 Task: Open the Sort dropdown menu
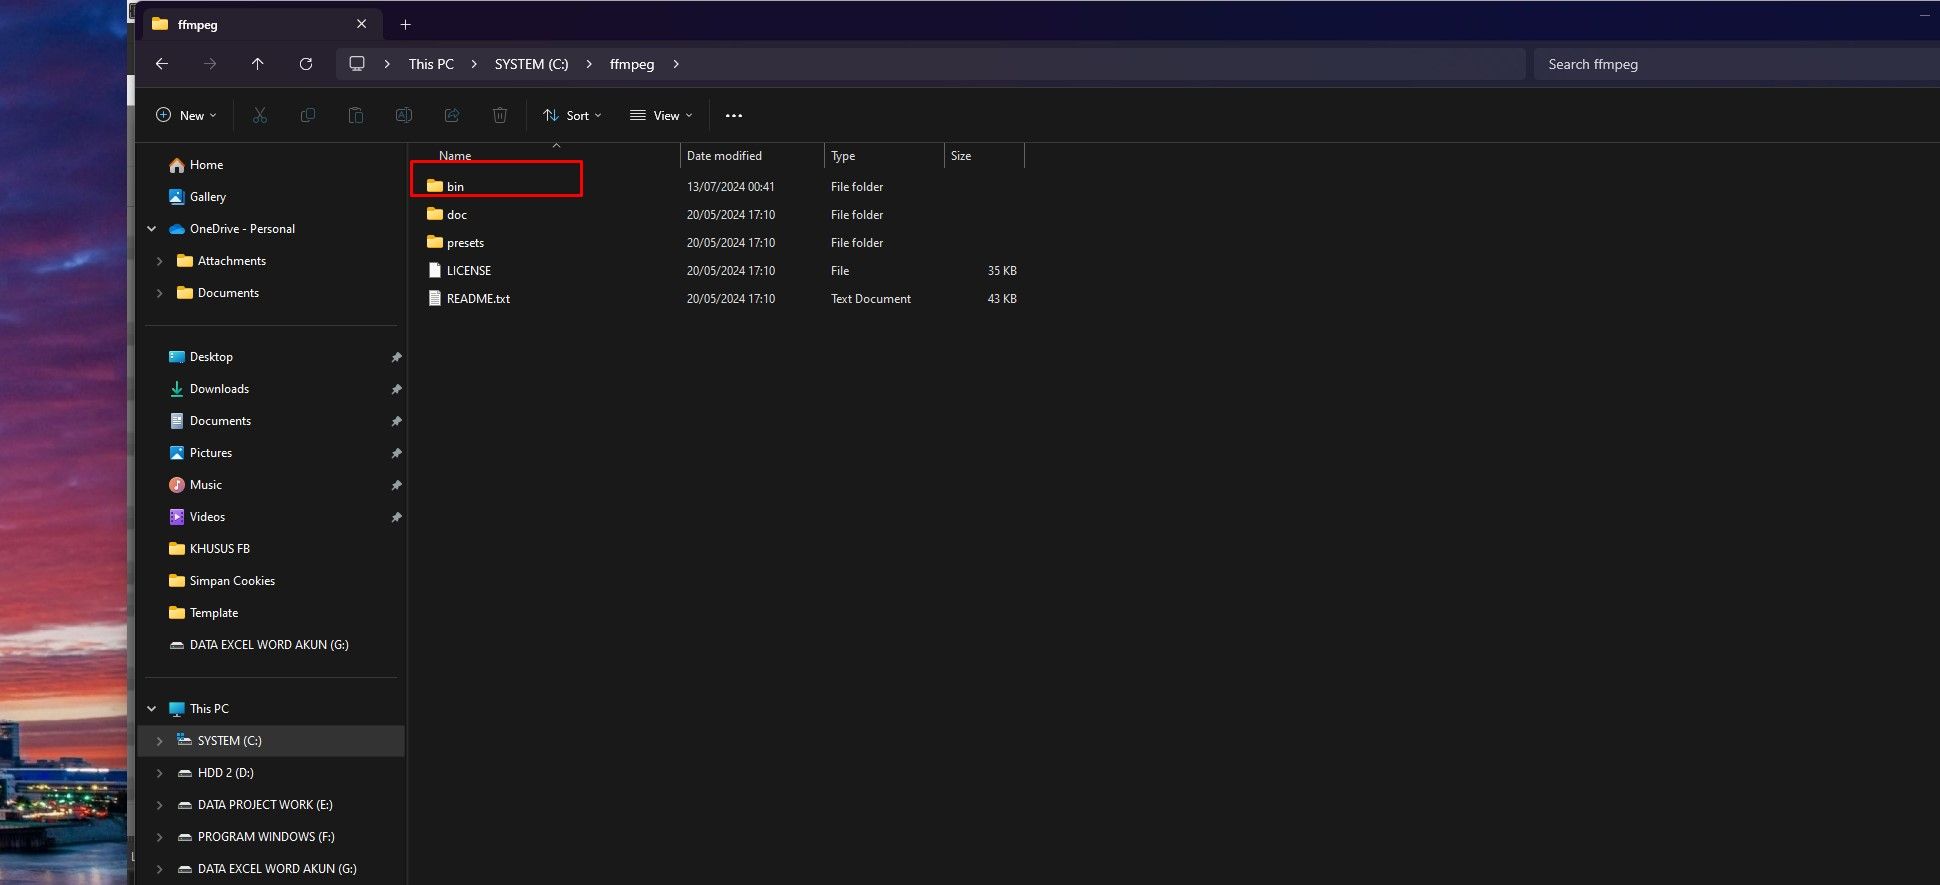tap(572, 116)
